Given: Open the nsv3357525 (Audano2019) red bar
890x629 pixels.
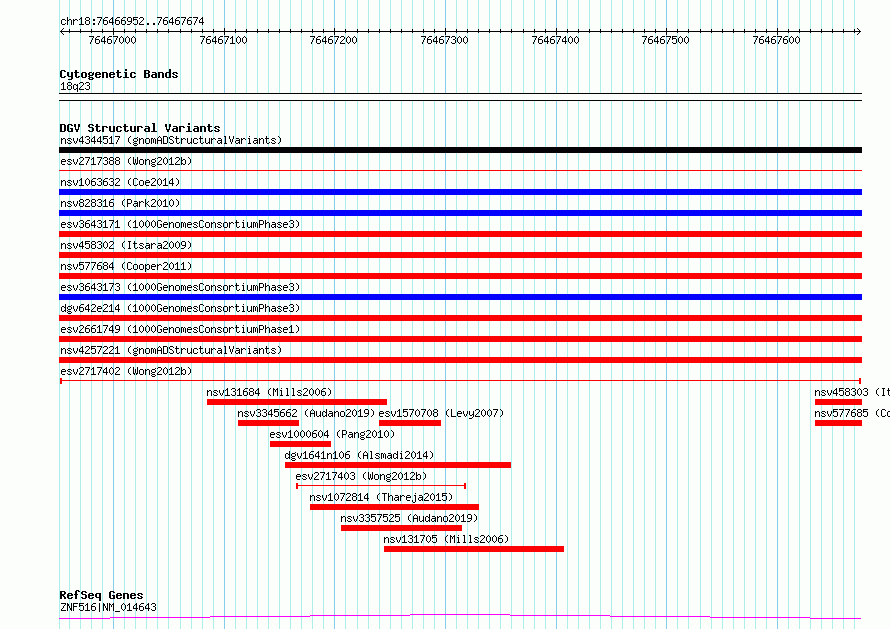Looking at the screenshot, I should click(x=401, y=528).
